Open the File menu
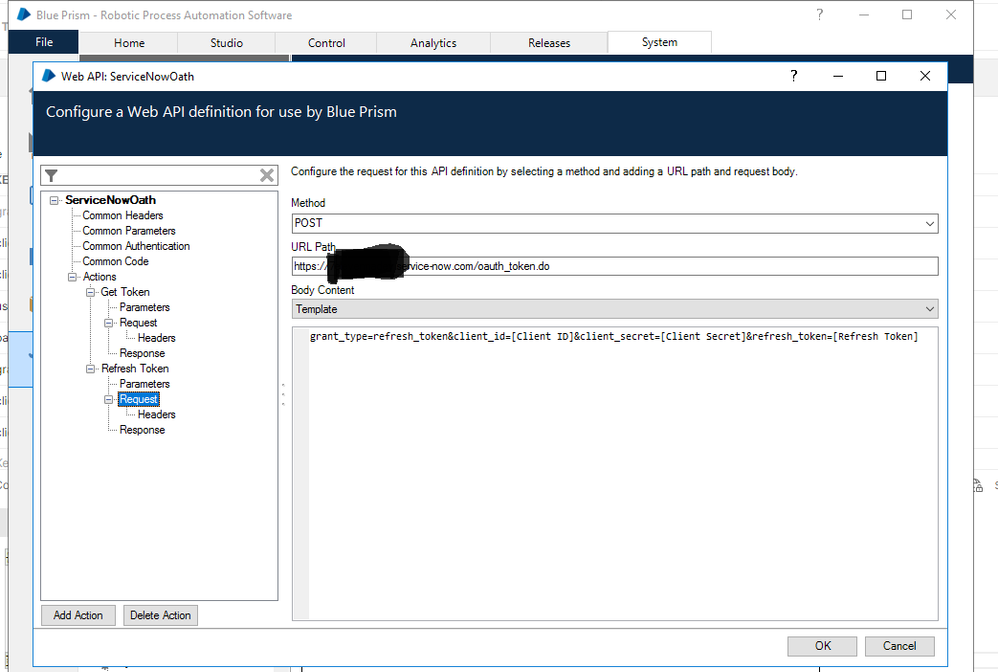This screenshot has height=672, width=998. pyautogui.click(x=44, y=42)
